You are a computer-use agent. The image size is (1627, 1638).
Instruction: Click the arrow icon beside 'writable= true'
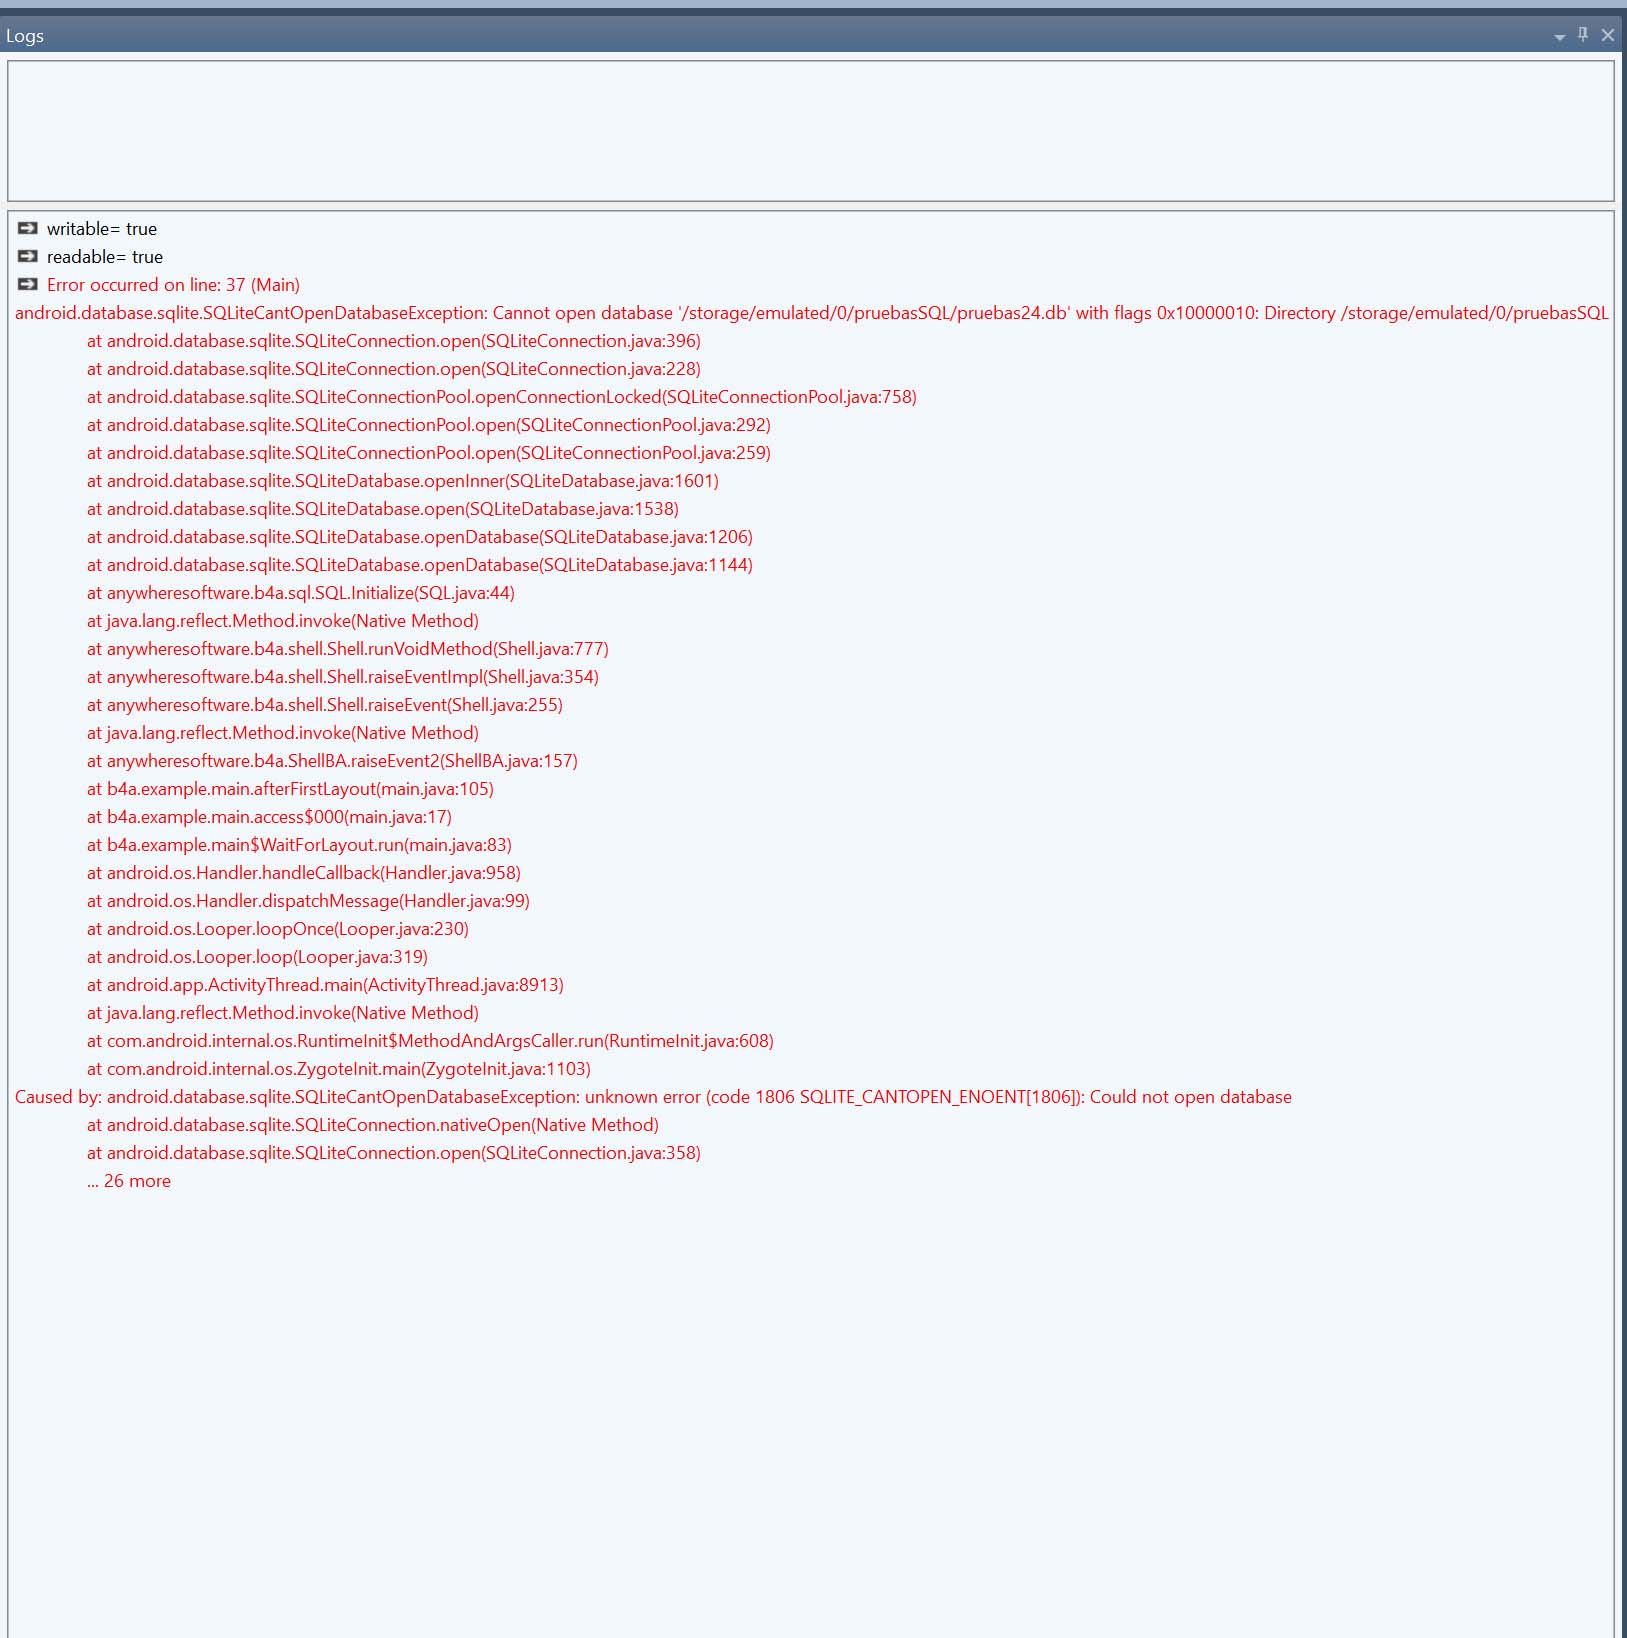pos(28,229)
